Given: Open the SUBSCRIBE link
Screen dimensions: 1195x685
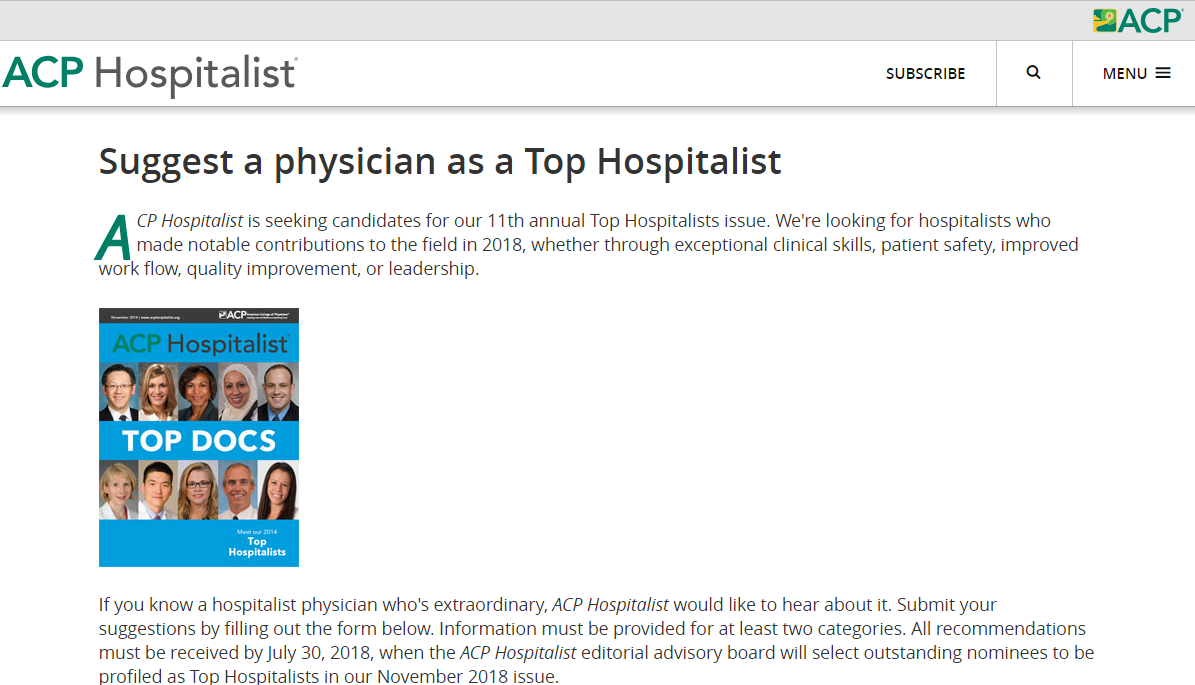Looking at the screenshot, I should pyautogui.click(x=925, y=74).
